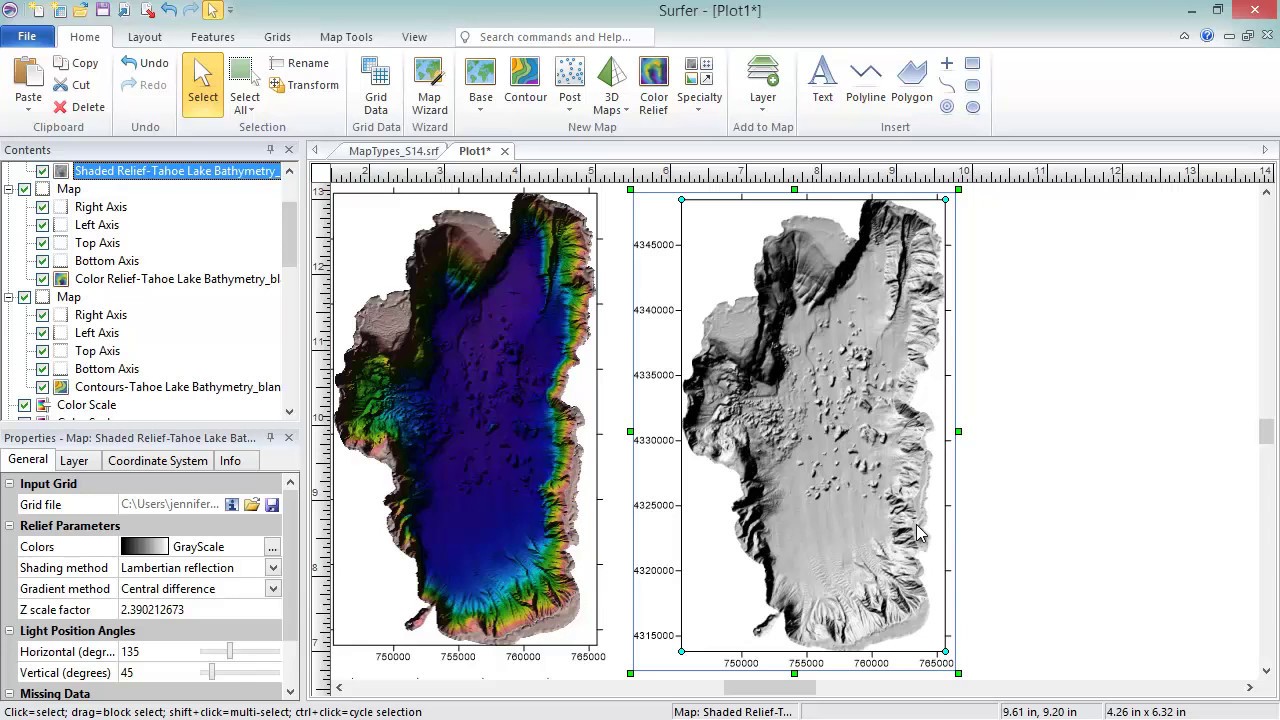Screen dimensions: 1280x720
Task: Click the grid file info icon
Action: pos(232,505)
